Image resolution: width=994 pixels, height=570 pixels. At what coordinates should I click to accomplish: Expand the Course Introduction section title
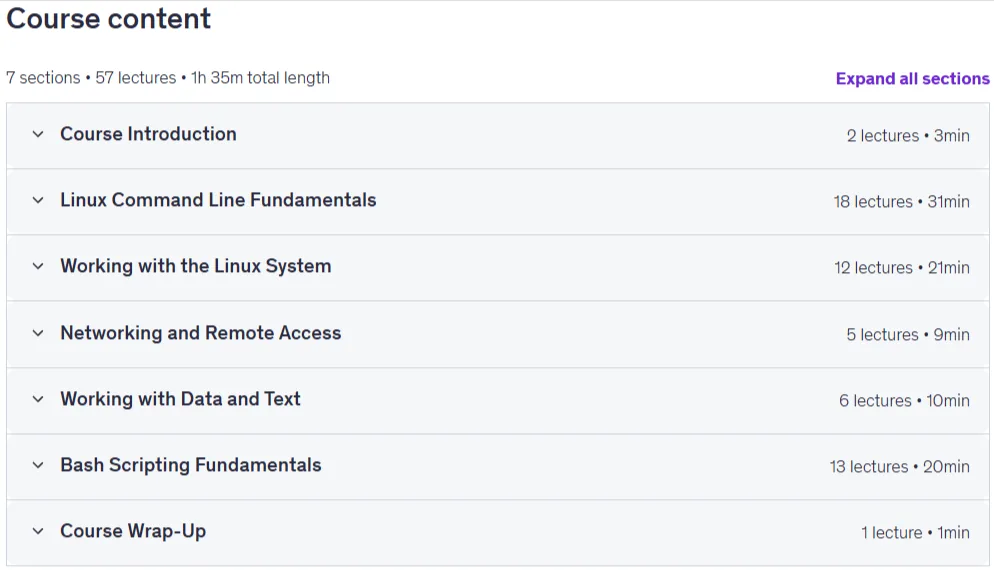[148, 134]
